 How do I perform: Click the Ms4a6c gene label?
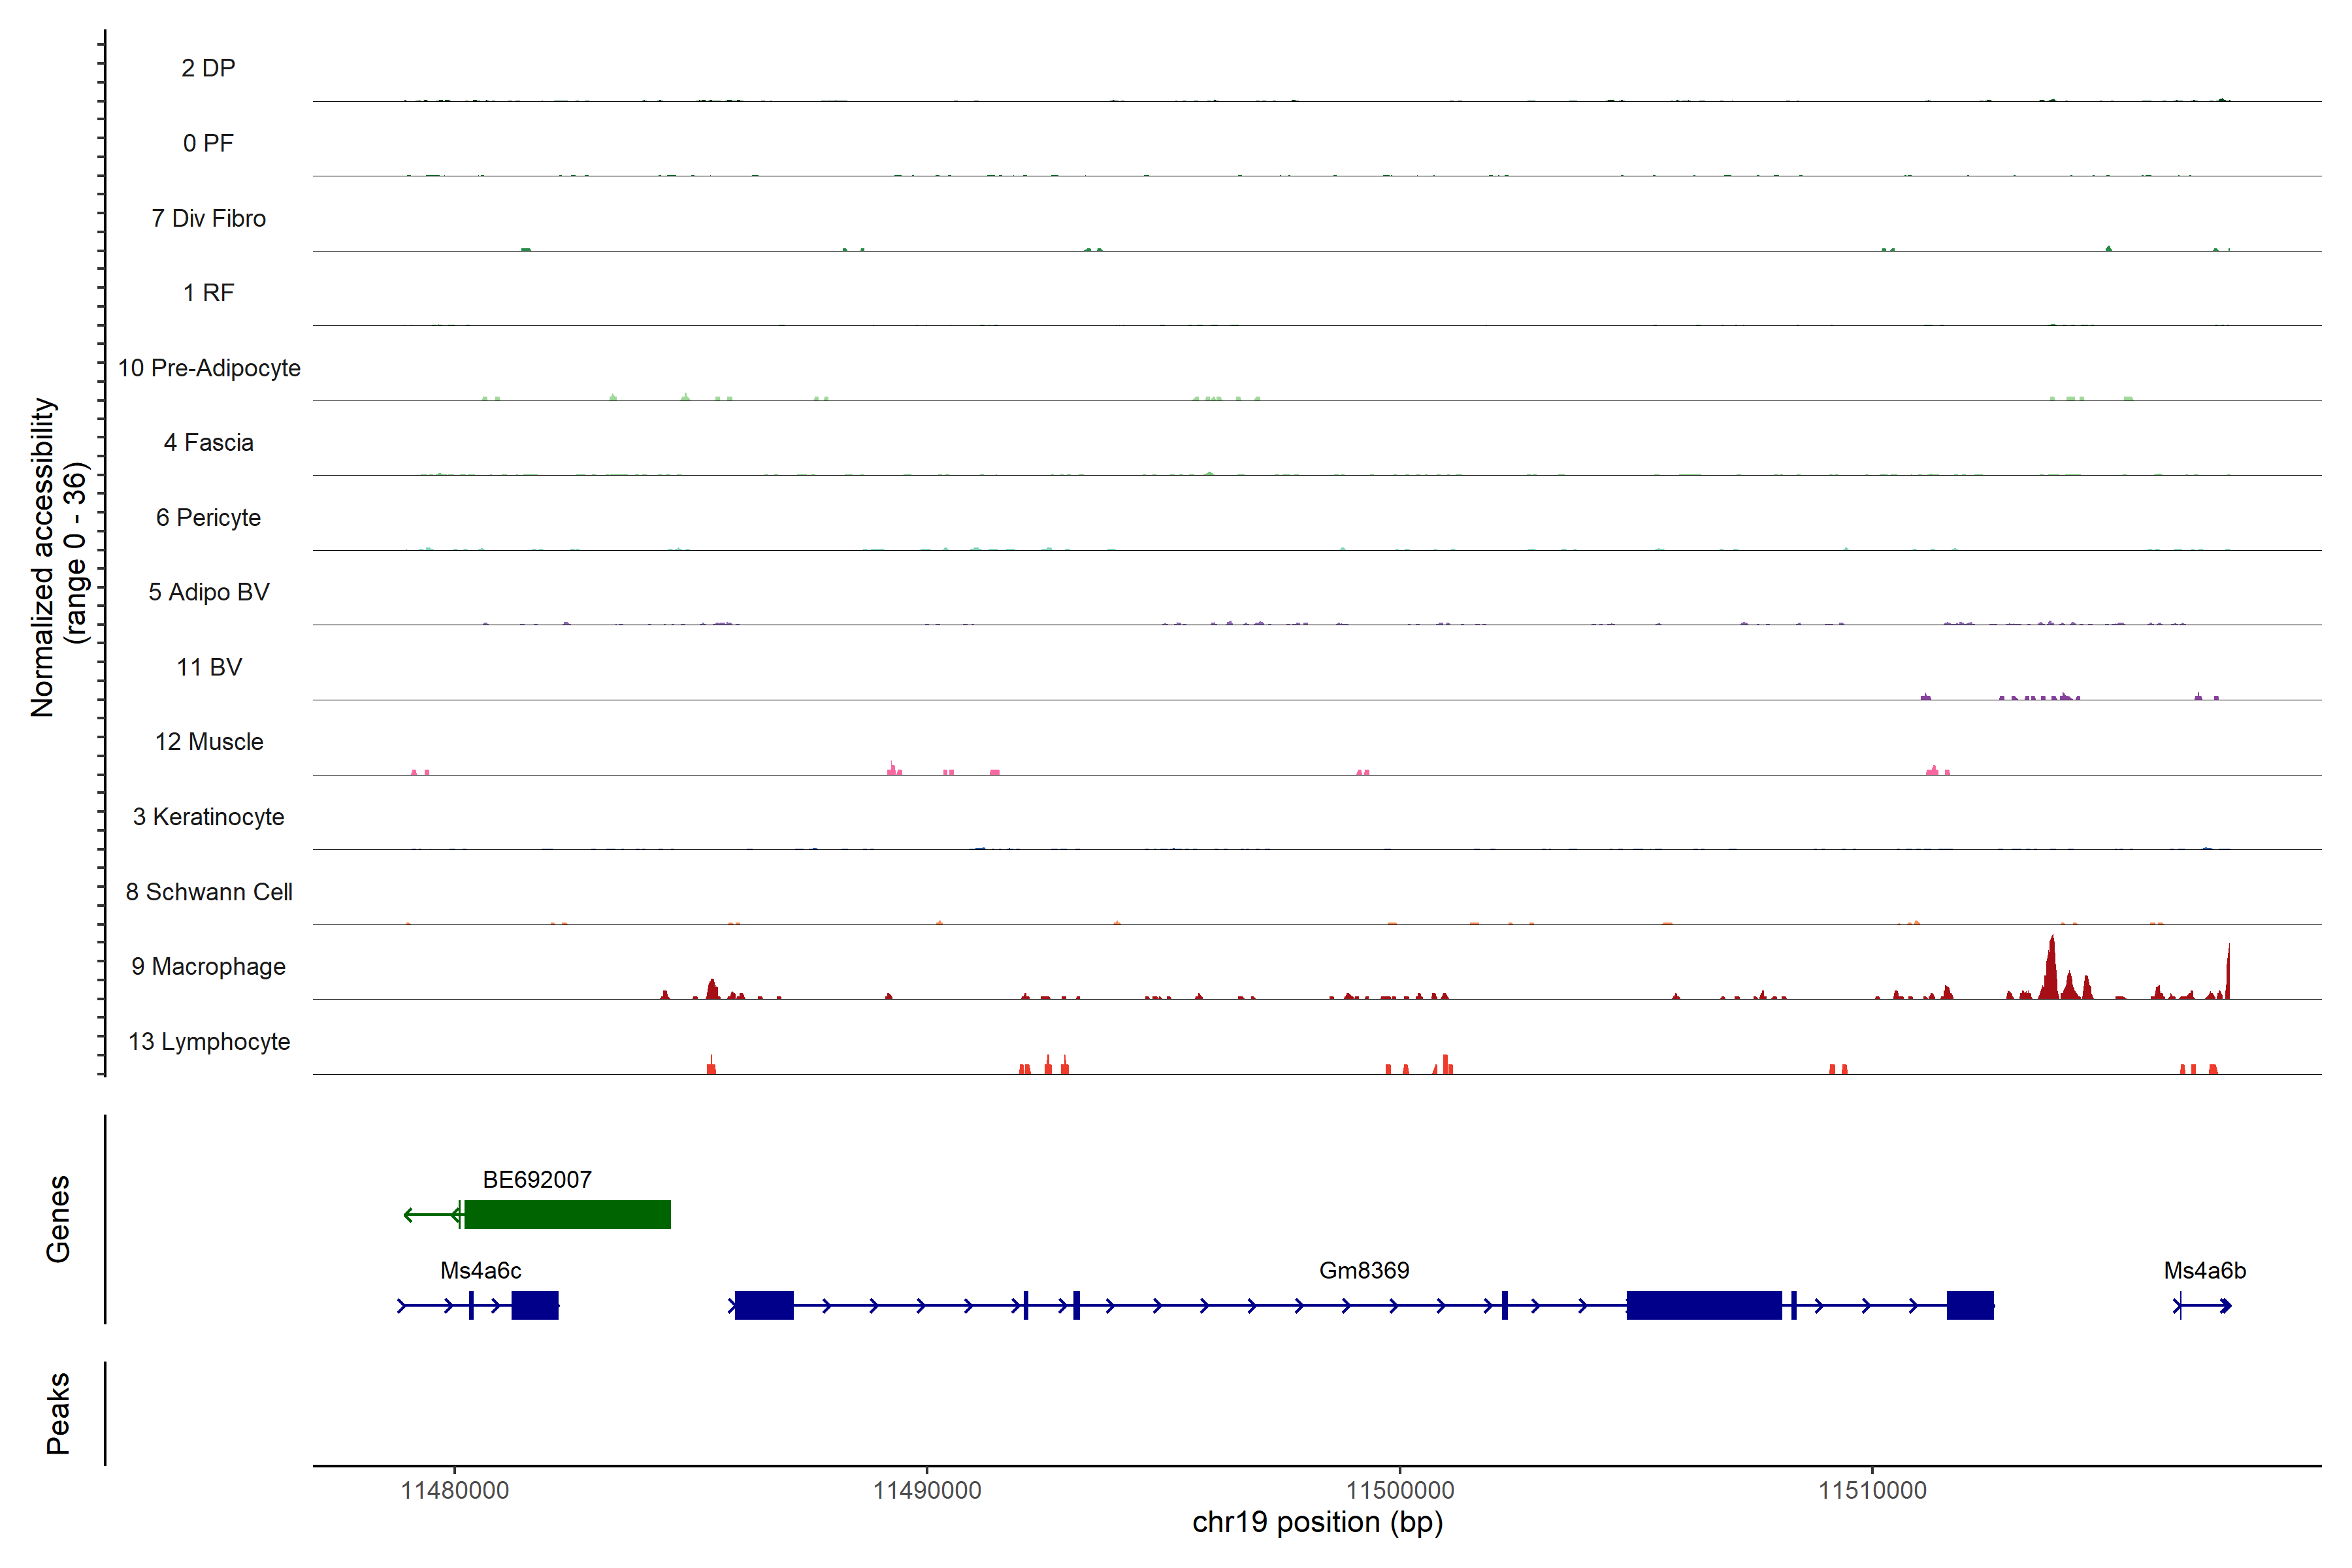coord(480,1270)
